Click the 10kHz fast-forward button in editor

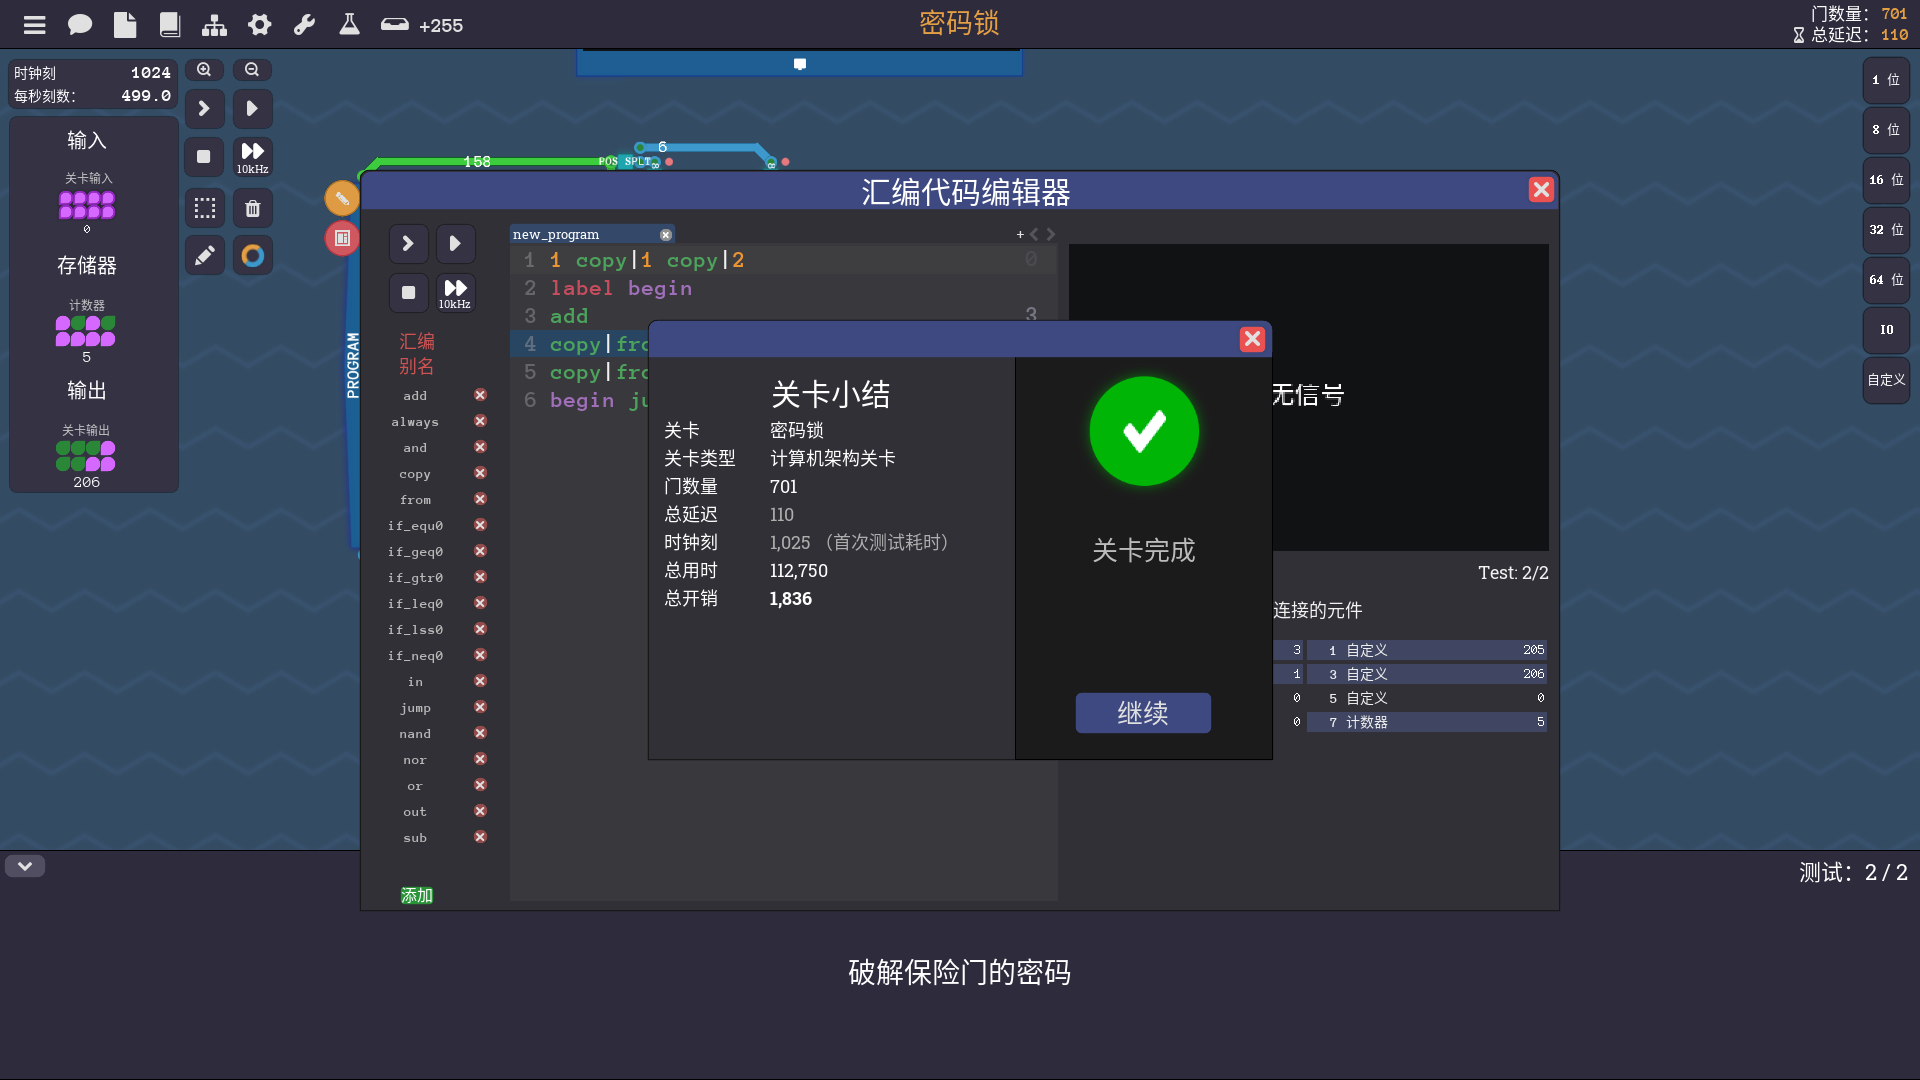pyautogui.click(x=455, y=293)
